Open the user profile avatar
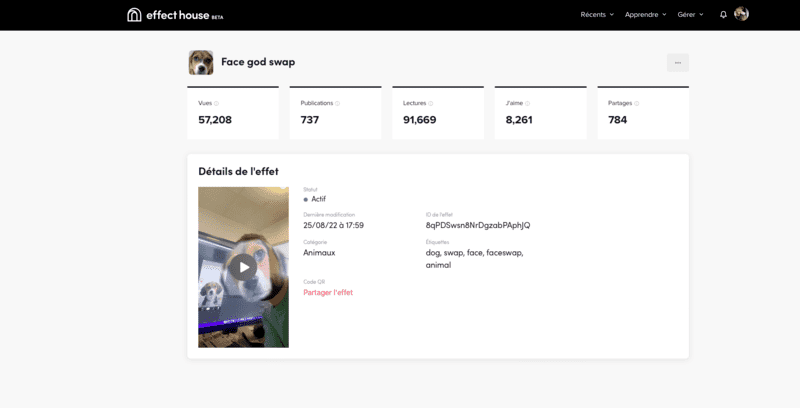The image size is (800, 408). pyautogui.click(x=741, y=14)
